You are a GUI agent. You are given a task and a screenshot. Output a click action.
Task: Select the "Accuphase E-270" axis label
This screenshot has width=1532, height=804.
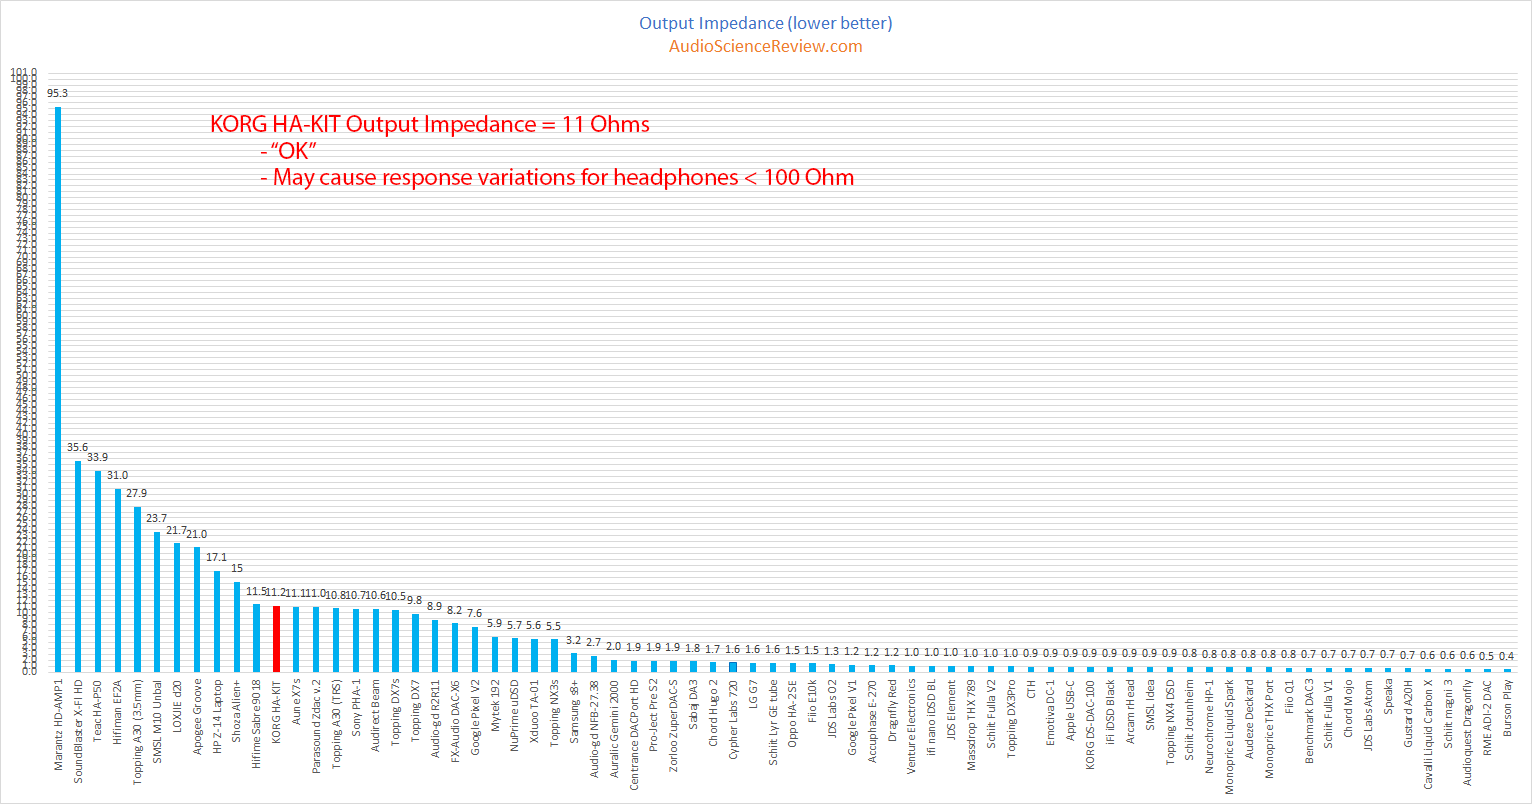(873, 722)
